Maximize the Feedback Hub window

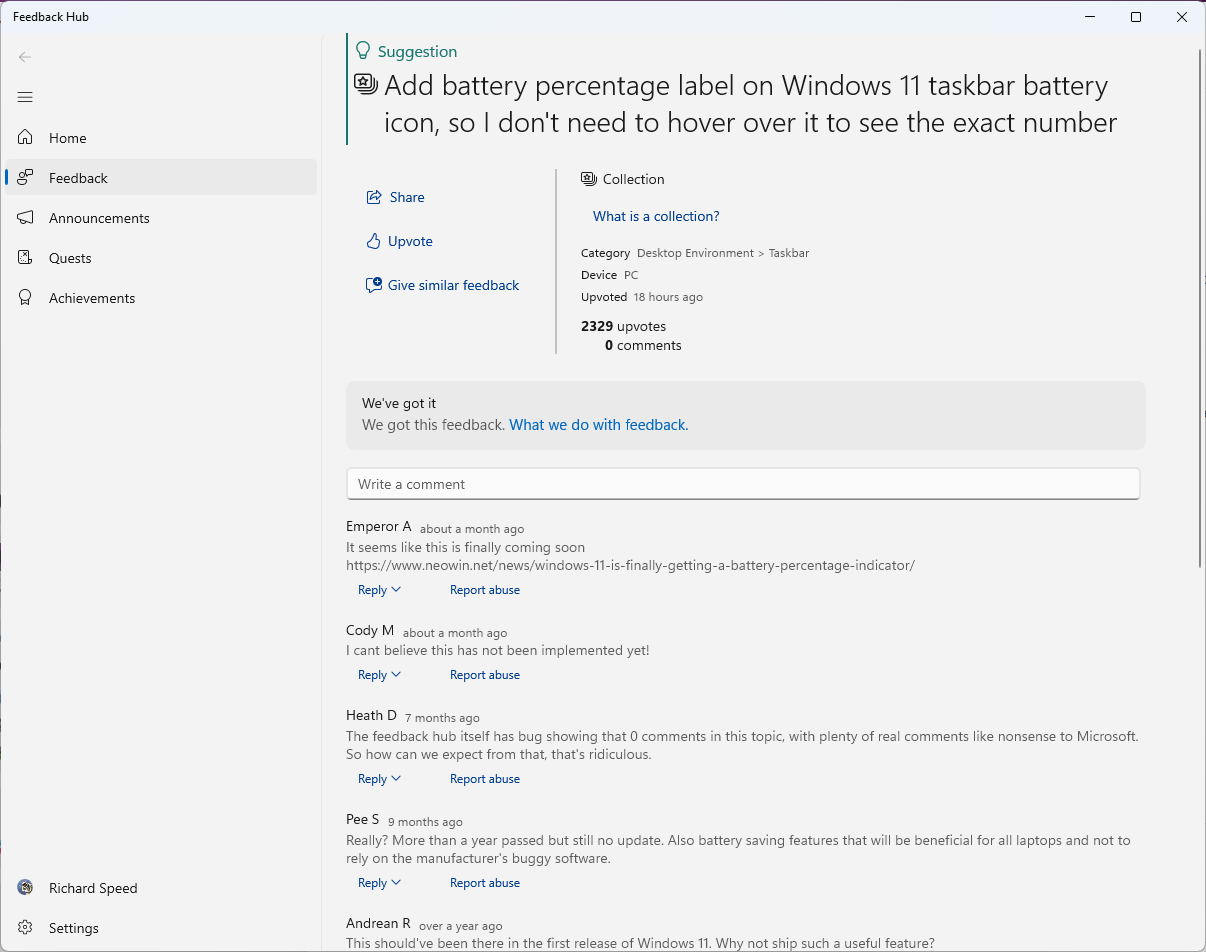[1136, 17]
